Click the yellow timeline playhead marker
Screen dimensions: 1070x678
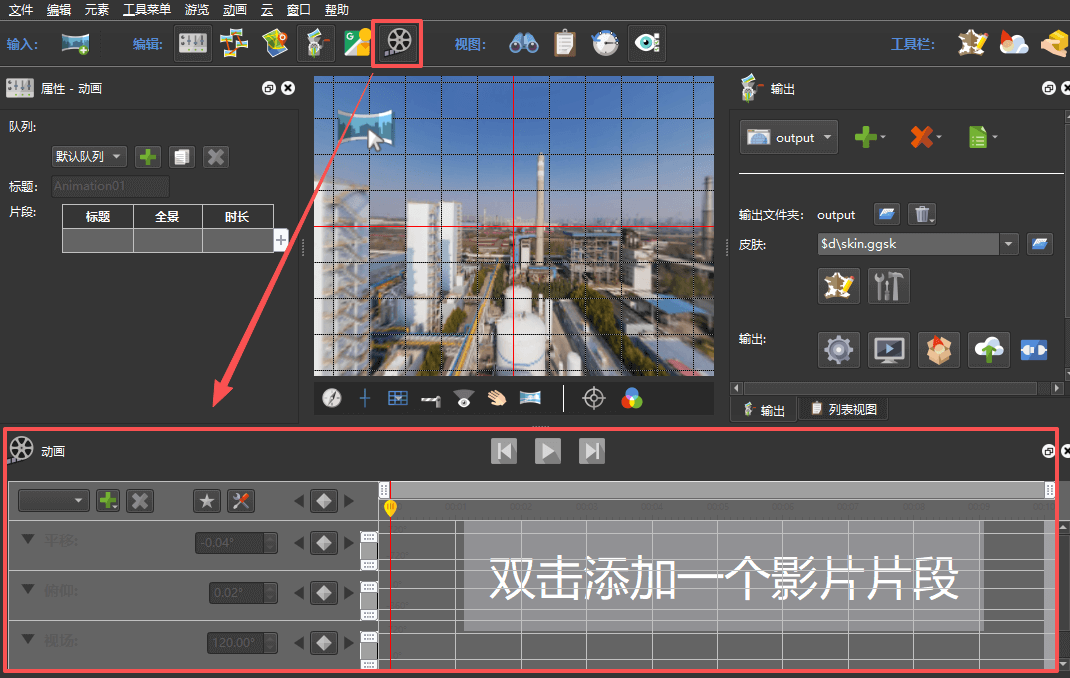click(390, 508)
